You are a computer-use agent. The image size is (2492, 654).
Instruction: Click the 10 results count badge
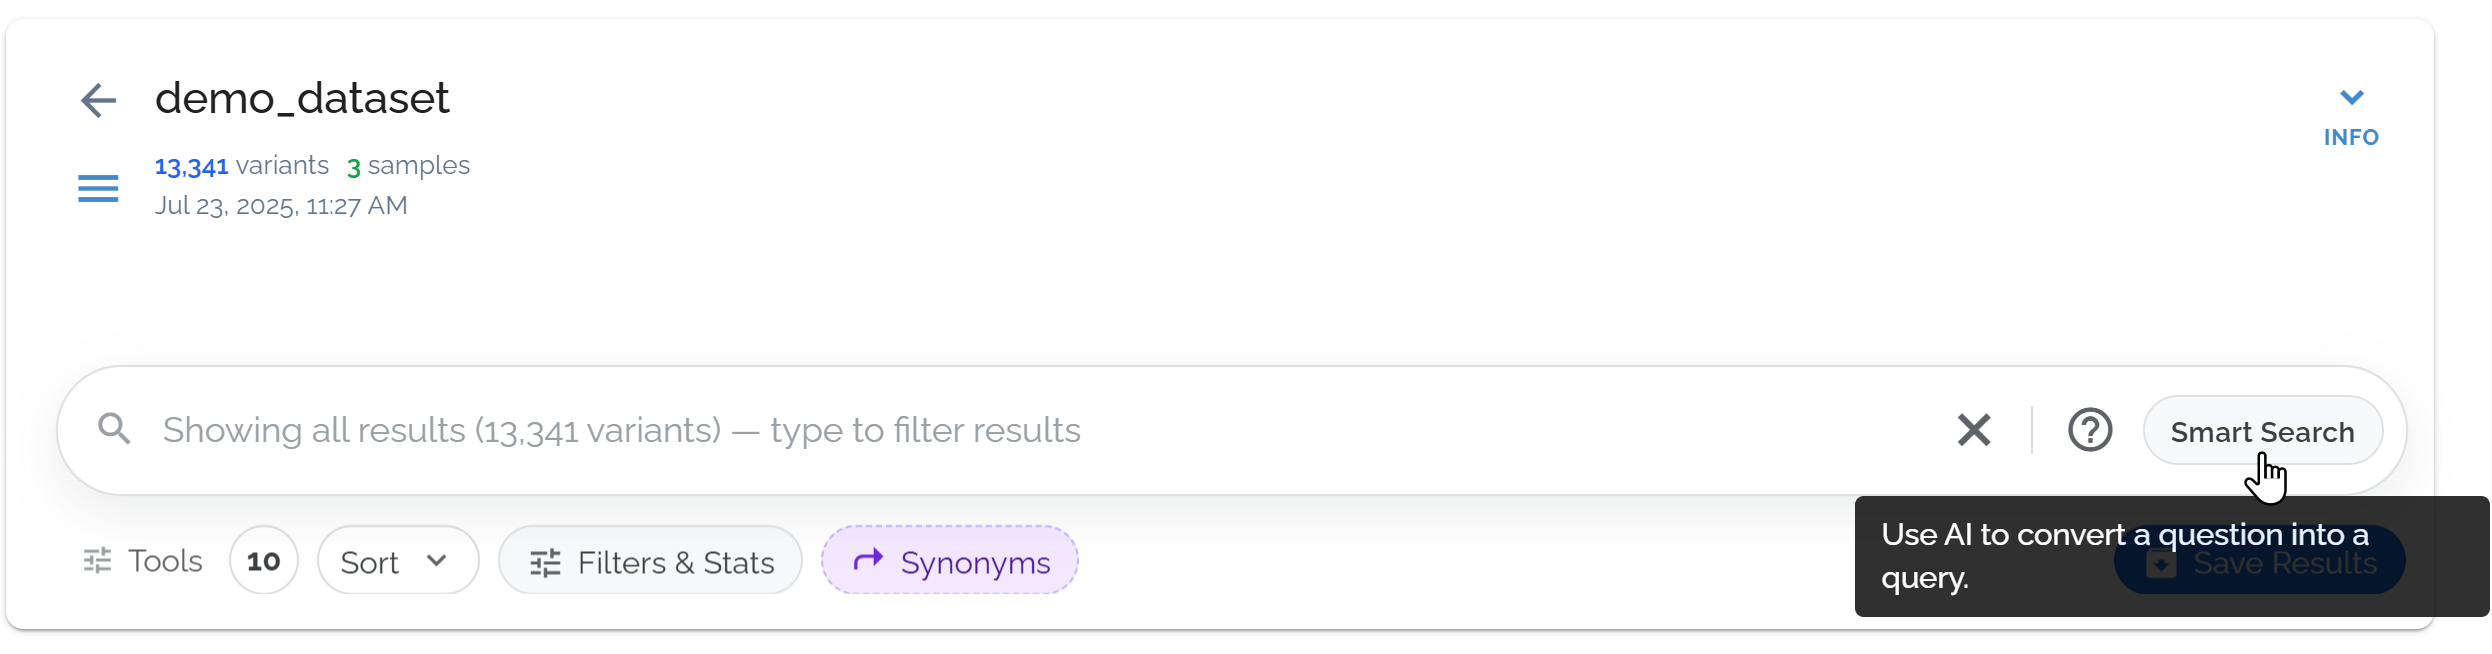coord(263,561)
